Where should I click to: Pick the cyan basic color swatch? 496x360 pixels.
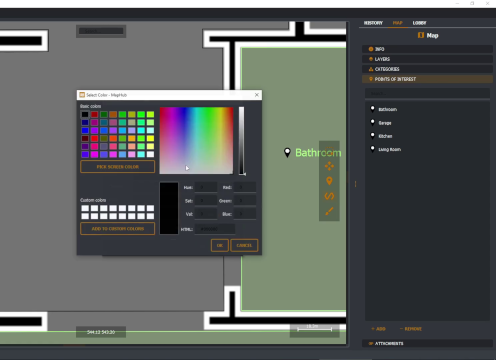click(141, 130)
